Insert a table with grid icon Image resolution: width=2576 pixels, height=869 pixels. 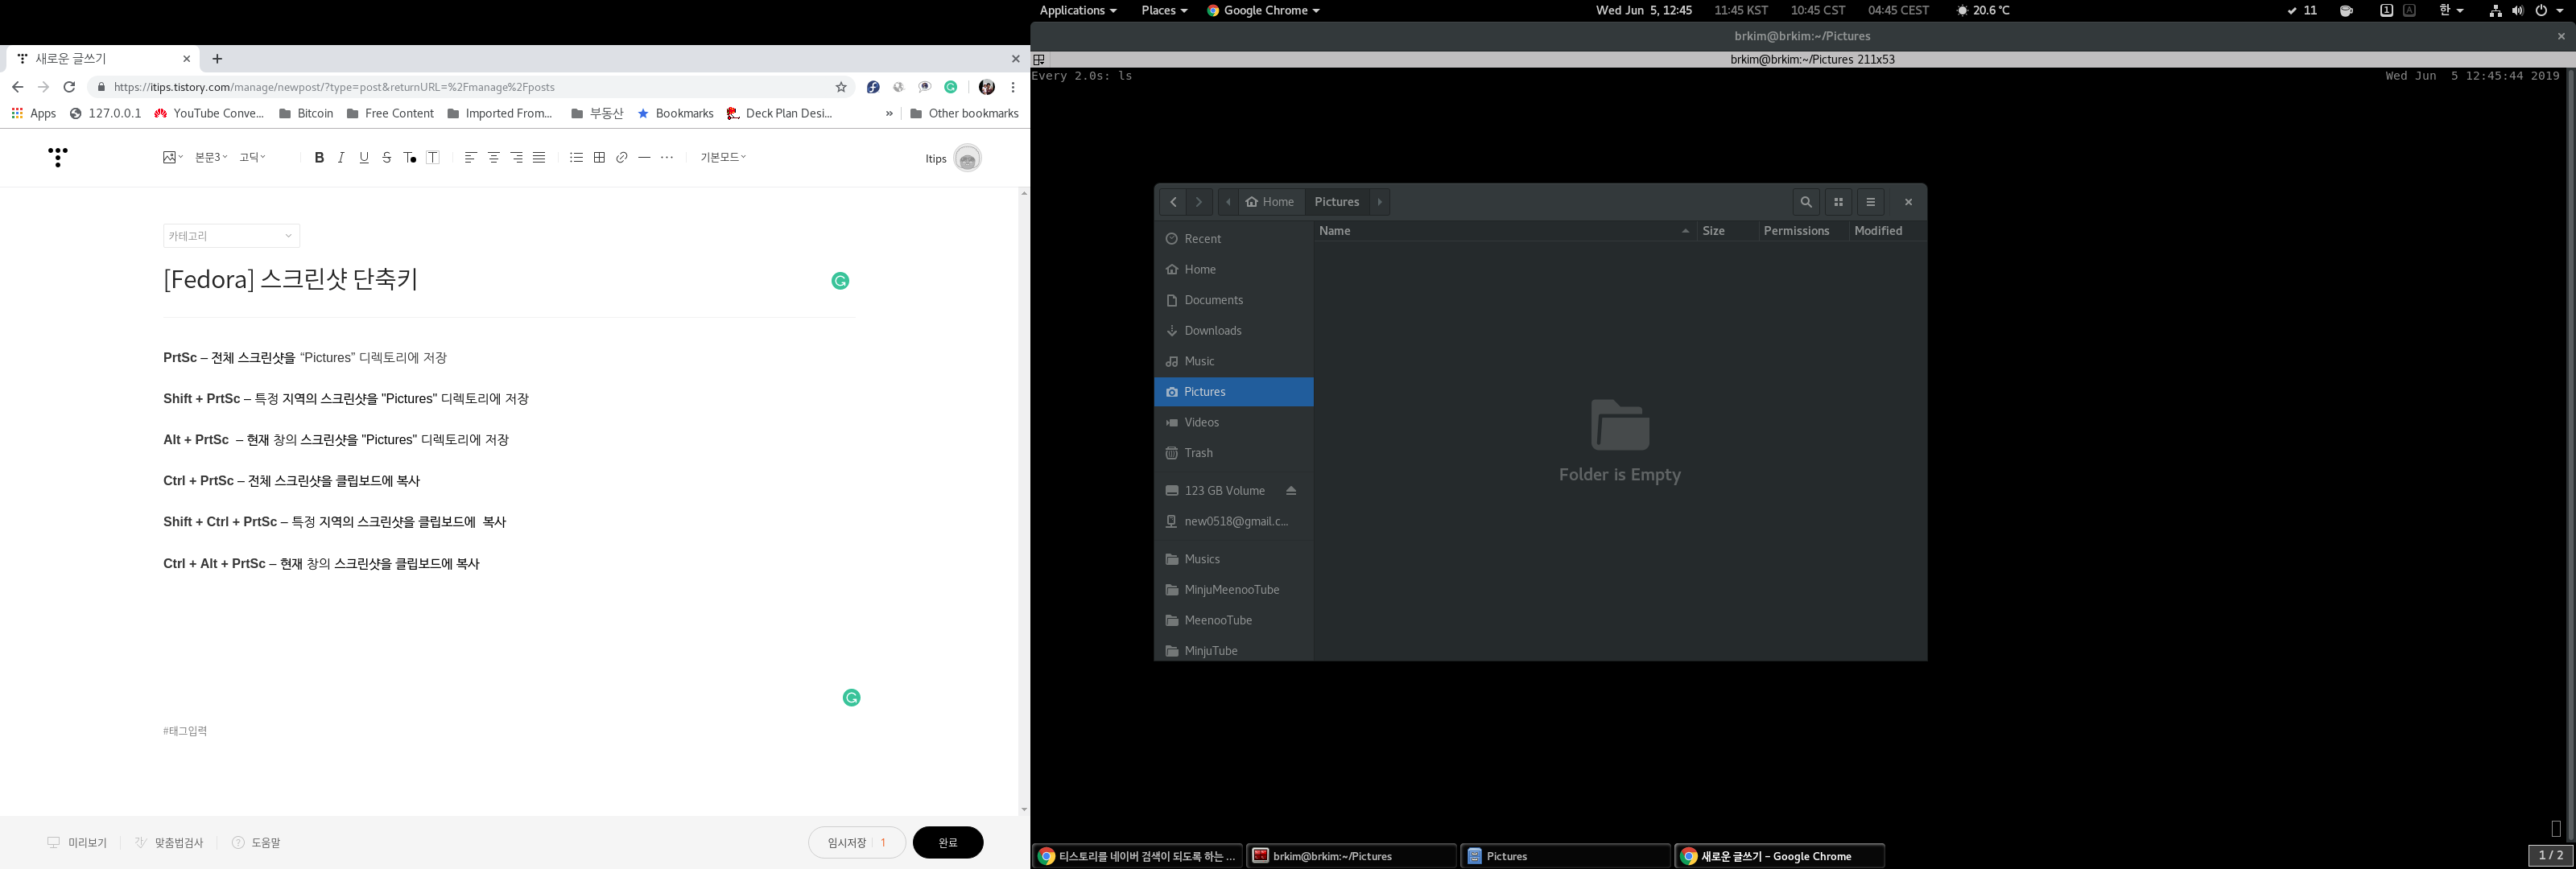coord(599,158)
